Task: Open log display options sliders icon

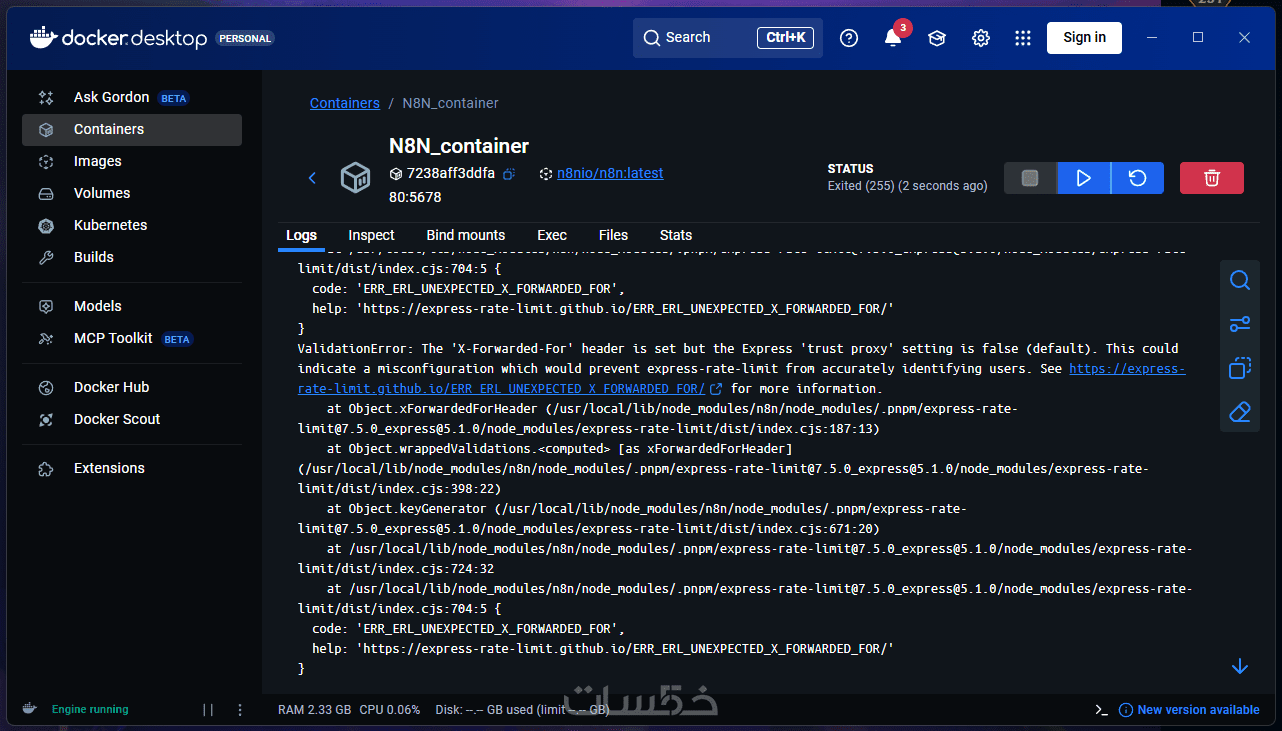Action: pyautogui.click(x=1240, y=324)
